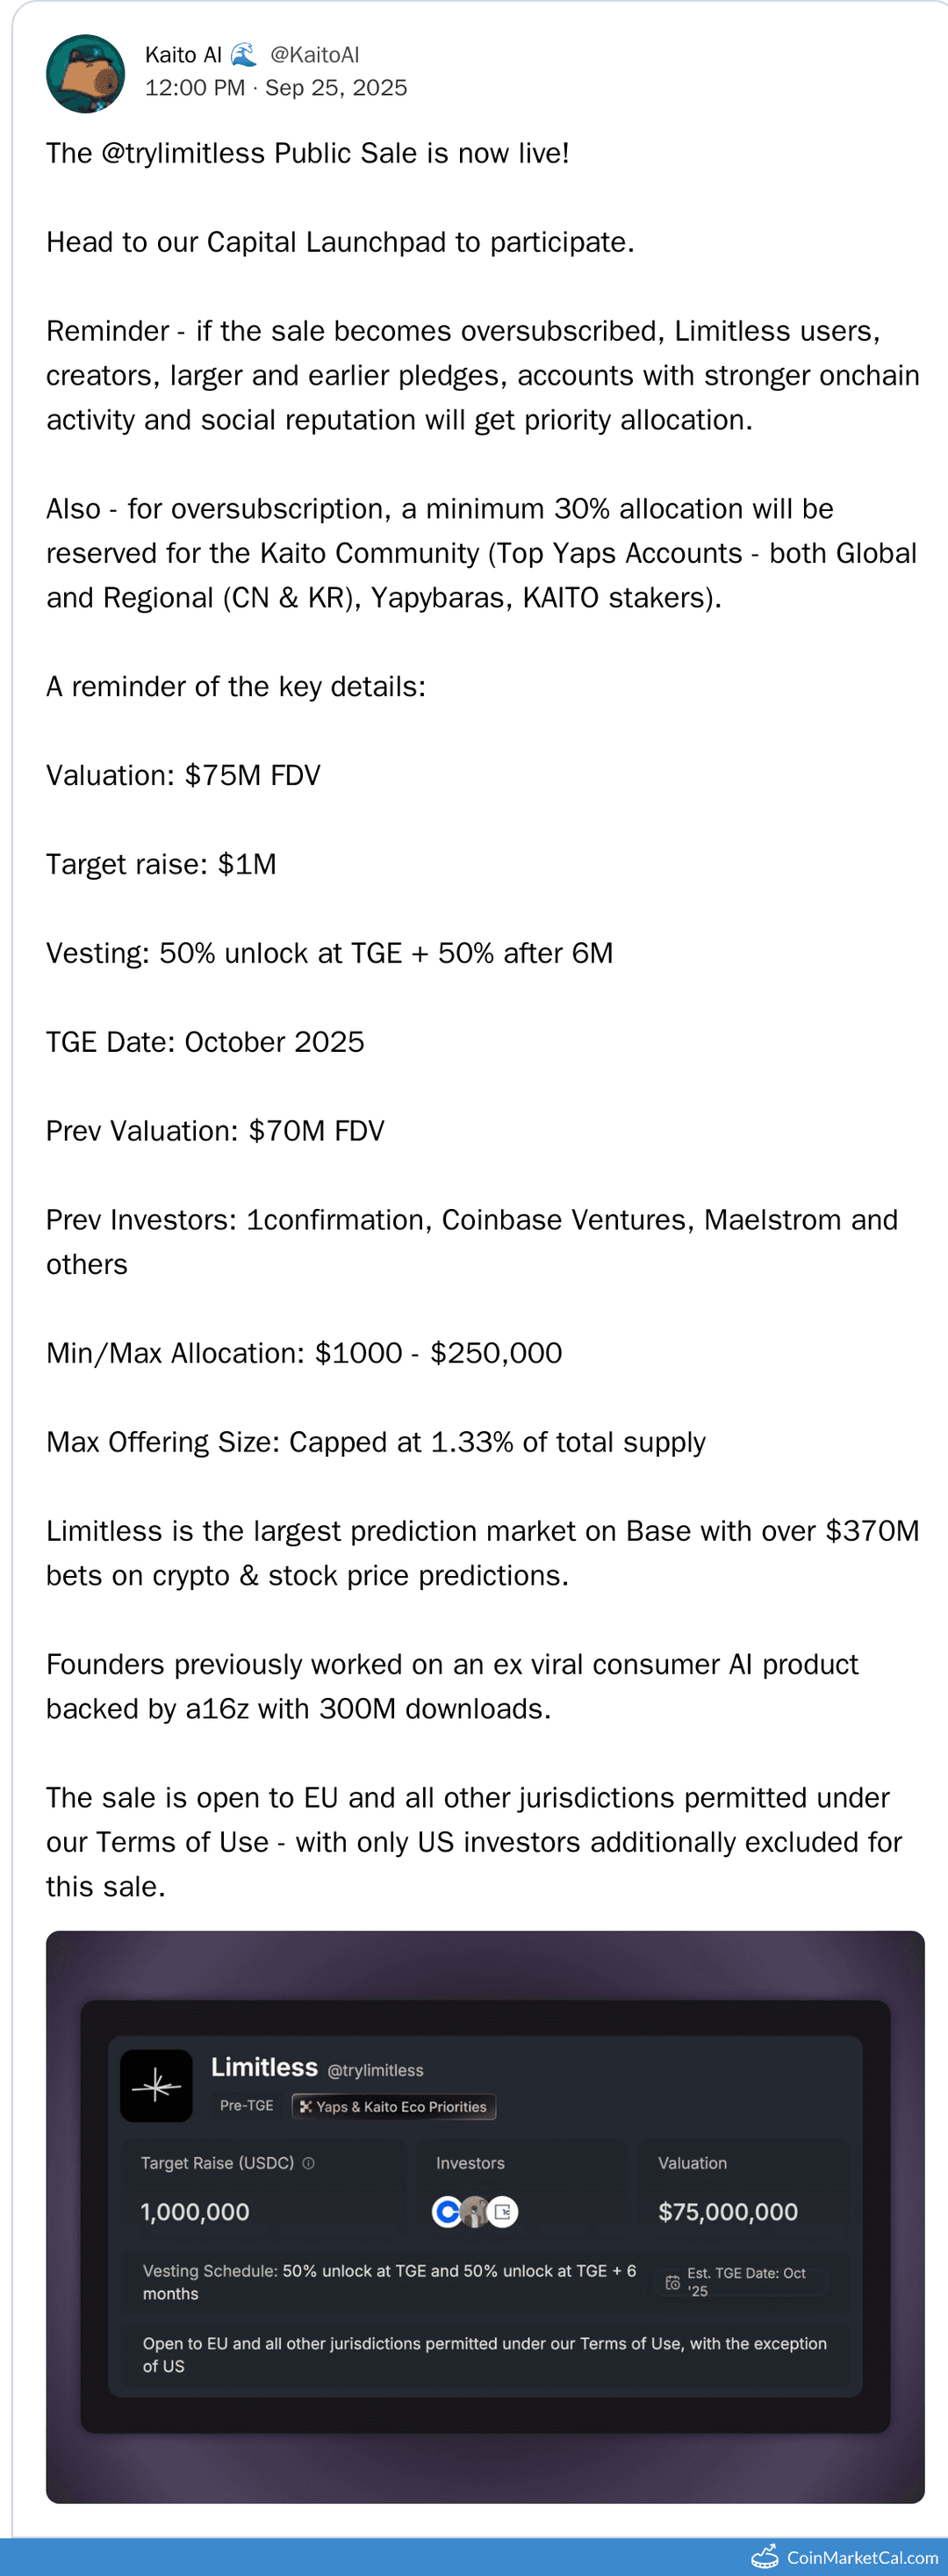The image size is (948, 2576).
Task: Click the @trylimitless handle in the card
Action: click(375, 2071)
